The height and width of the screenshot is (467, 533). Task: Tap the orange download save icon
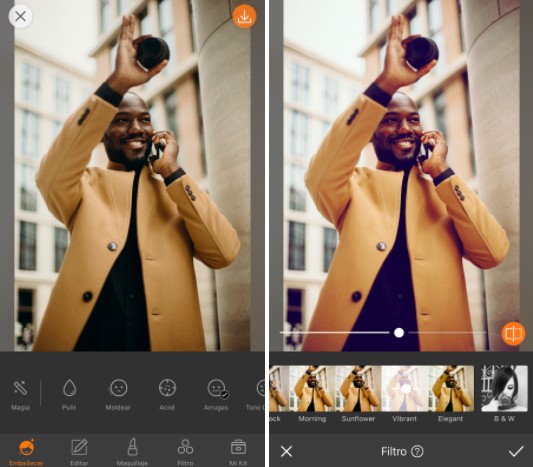coord(244,16)
